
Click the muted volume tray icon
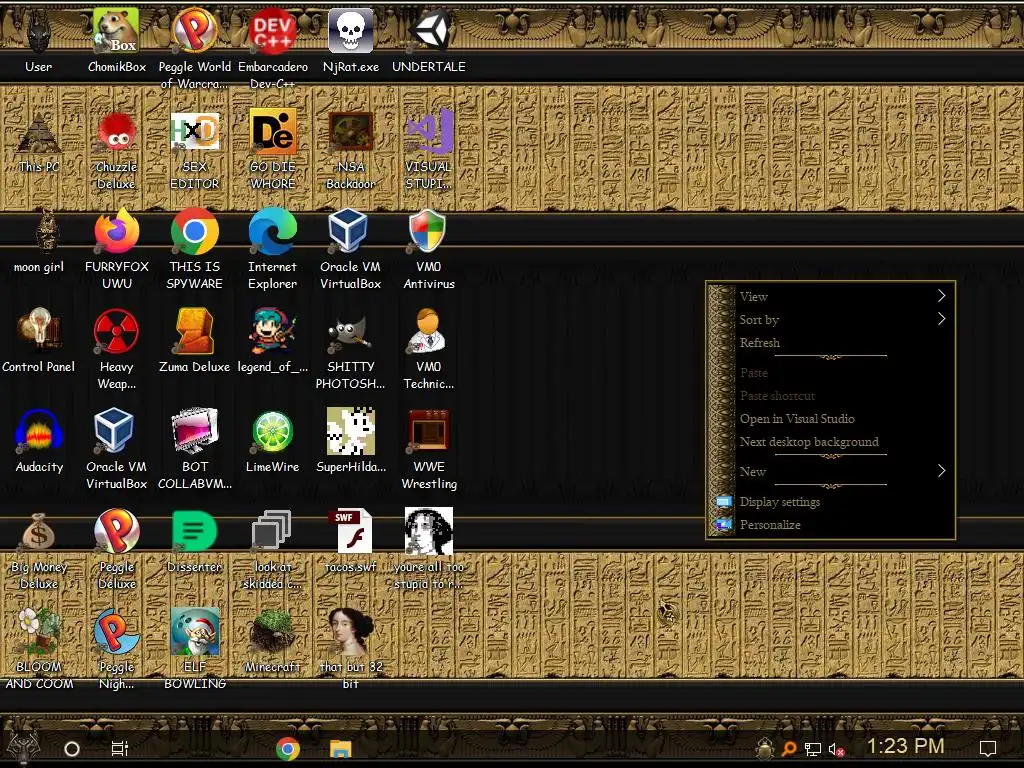click(x=836, y=749)
